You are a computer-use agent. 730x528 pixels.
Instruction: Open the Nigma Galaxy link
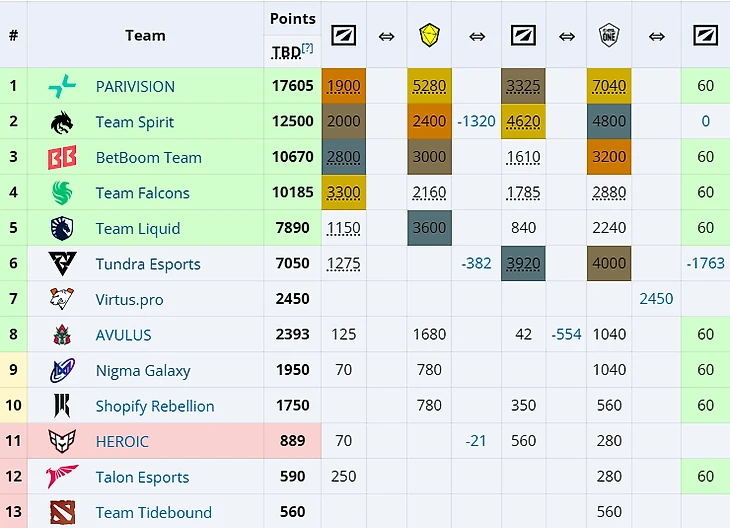(x=143, y=371)
